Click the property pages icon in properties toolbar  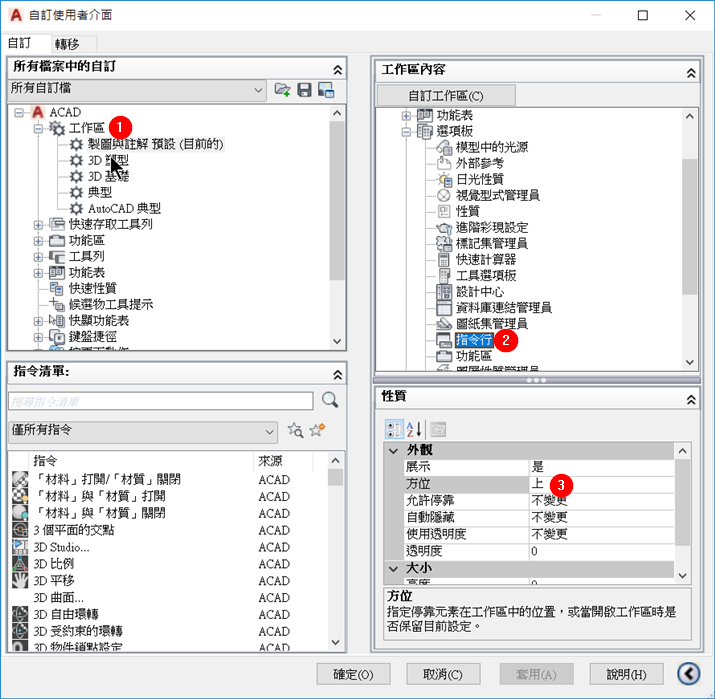(x=438, y=429)
